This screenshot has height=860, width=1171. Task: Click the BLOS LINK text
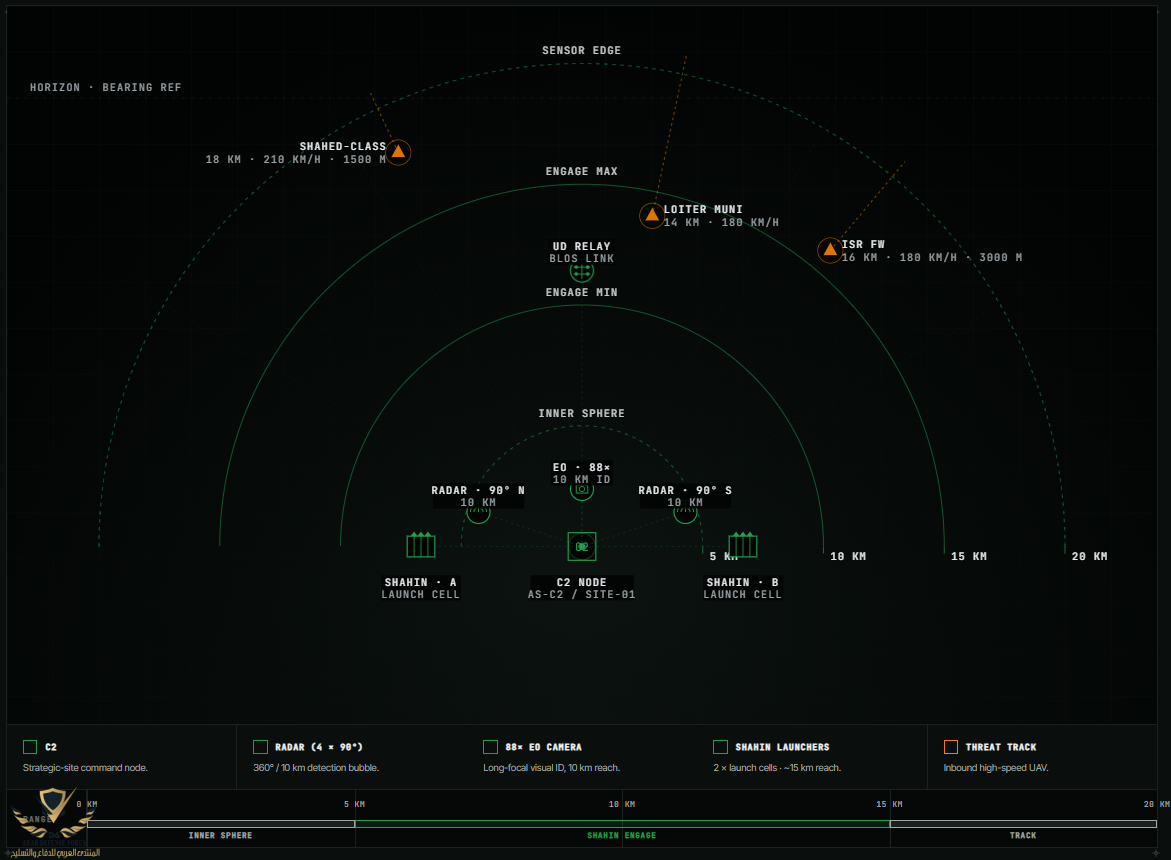pos(582,258)
